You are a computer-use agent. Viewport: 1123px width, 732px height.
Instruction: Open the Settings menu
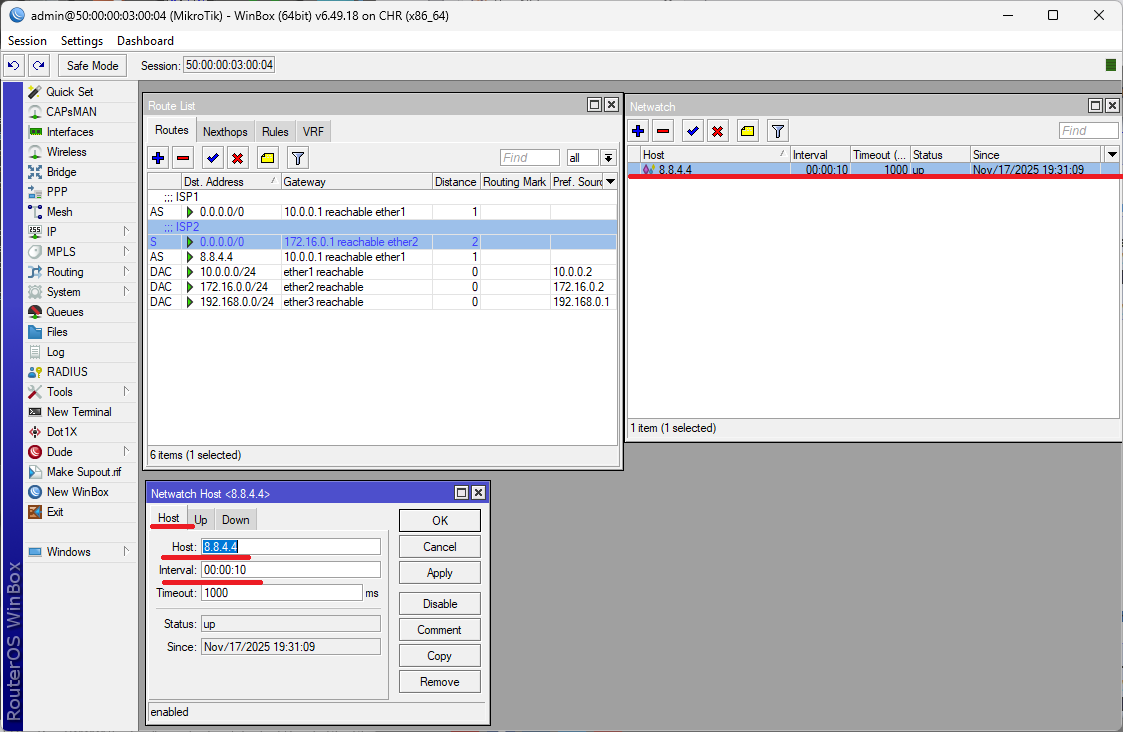click(82, 41)
